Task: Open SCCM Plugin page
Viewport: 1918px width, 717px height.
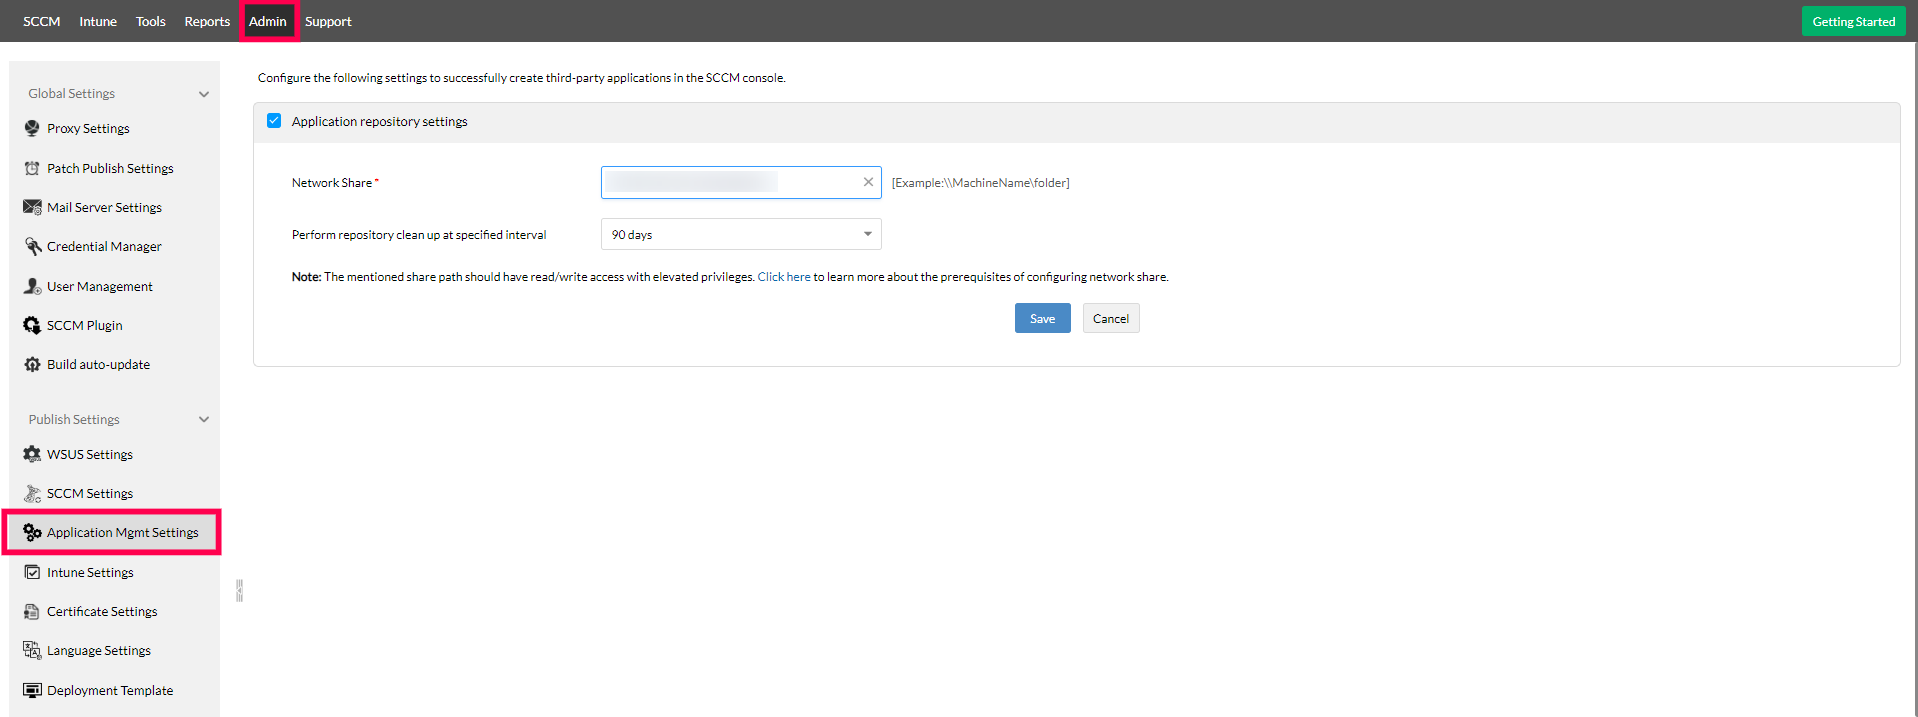Action: click(x=85, y=325)
